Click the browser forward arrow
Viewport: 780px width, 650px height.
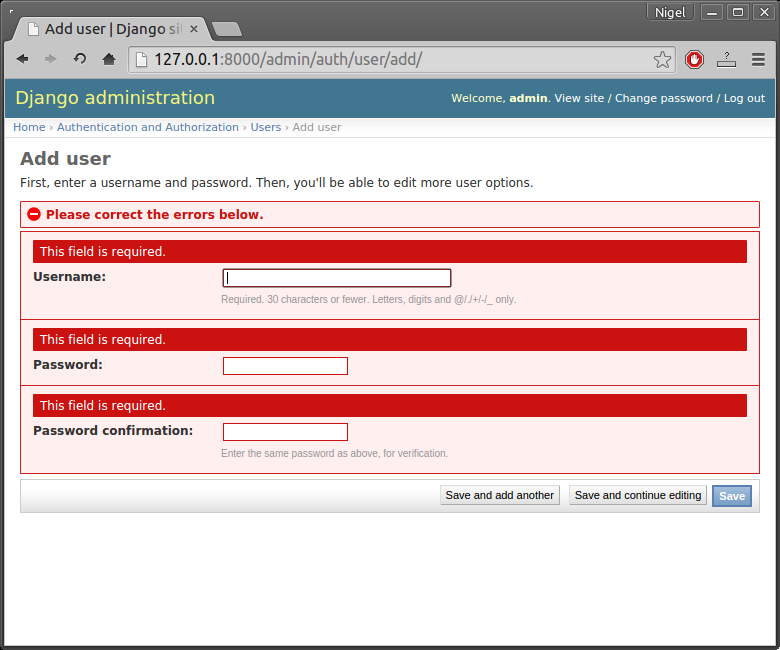(x=50, y=59)
